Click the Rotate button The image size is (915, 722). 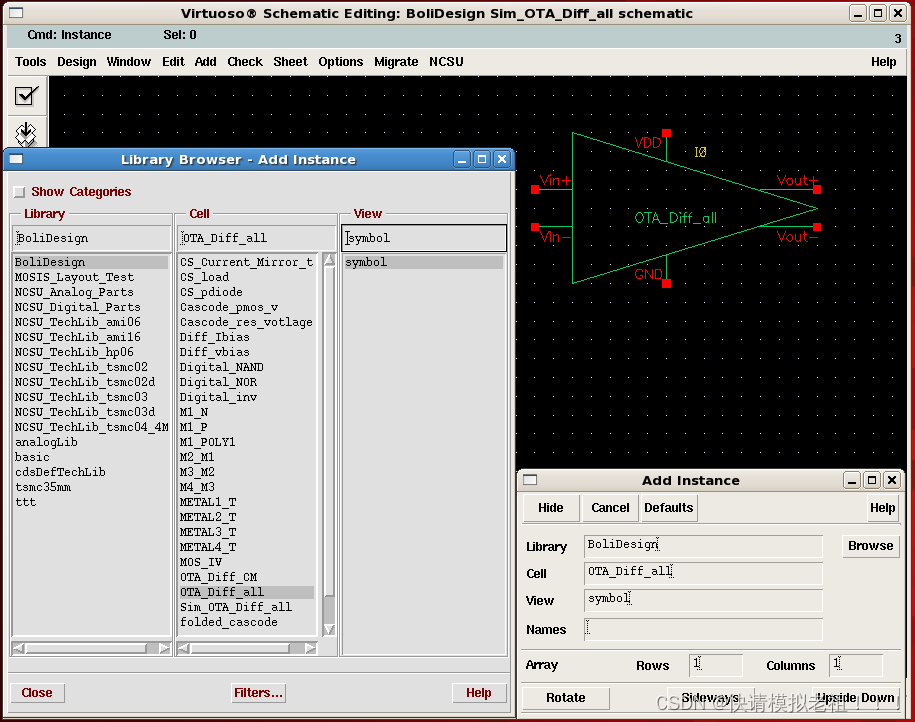tap(565, 698)
